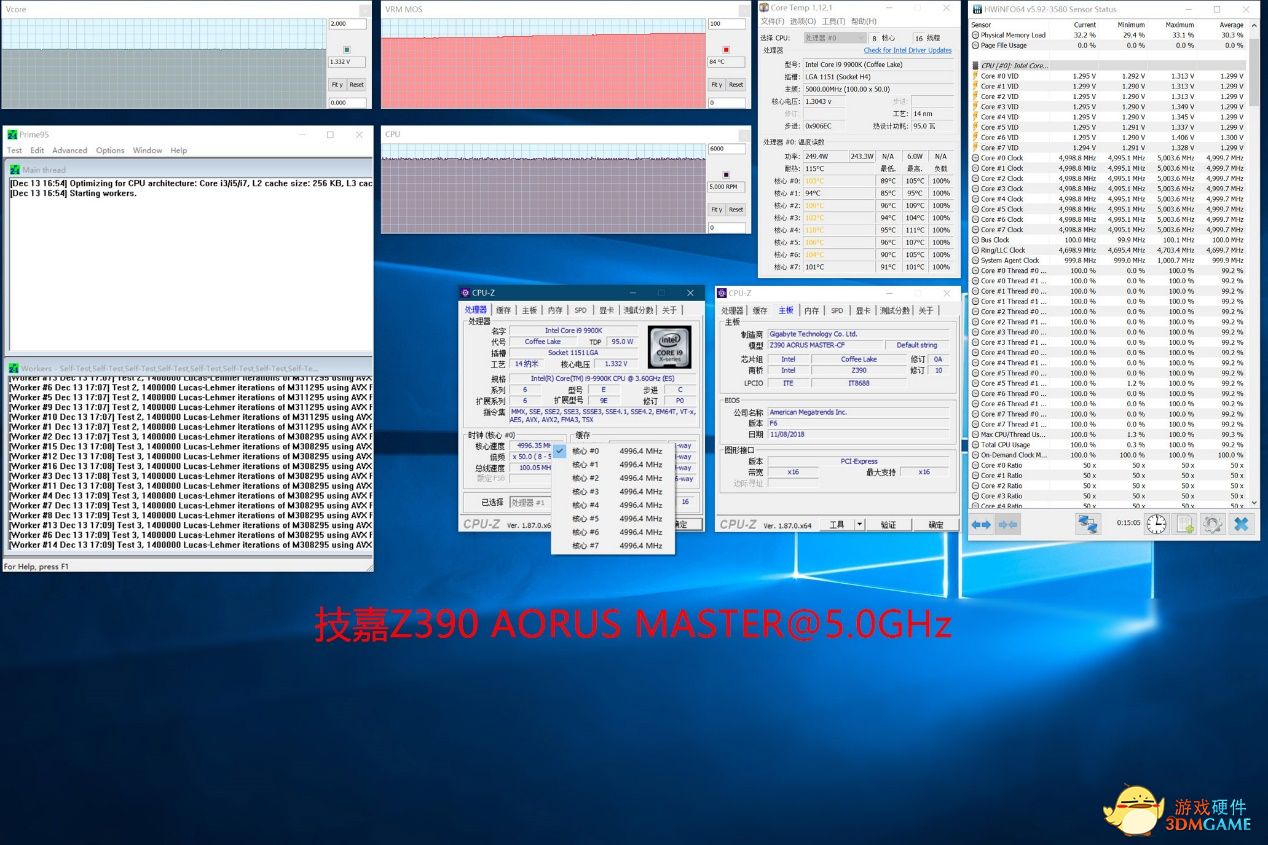Click Core #0 Ratio sensor icon
The width and height of the screenshot is (1268, 845).
975,465
